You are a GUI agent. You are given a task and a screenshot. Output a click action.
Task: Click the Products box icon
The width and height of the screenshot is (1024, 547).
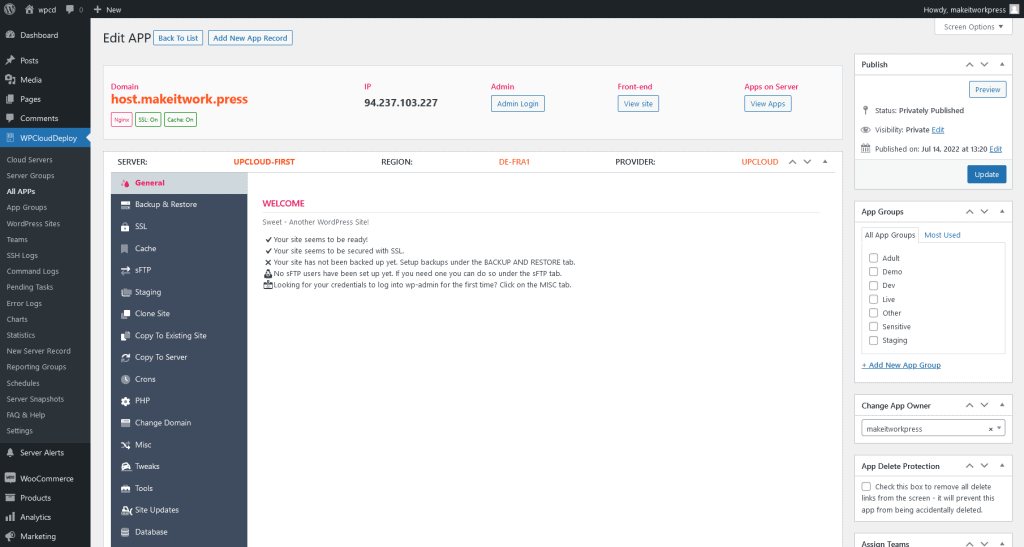point(10,497)
